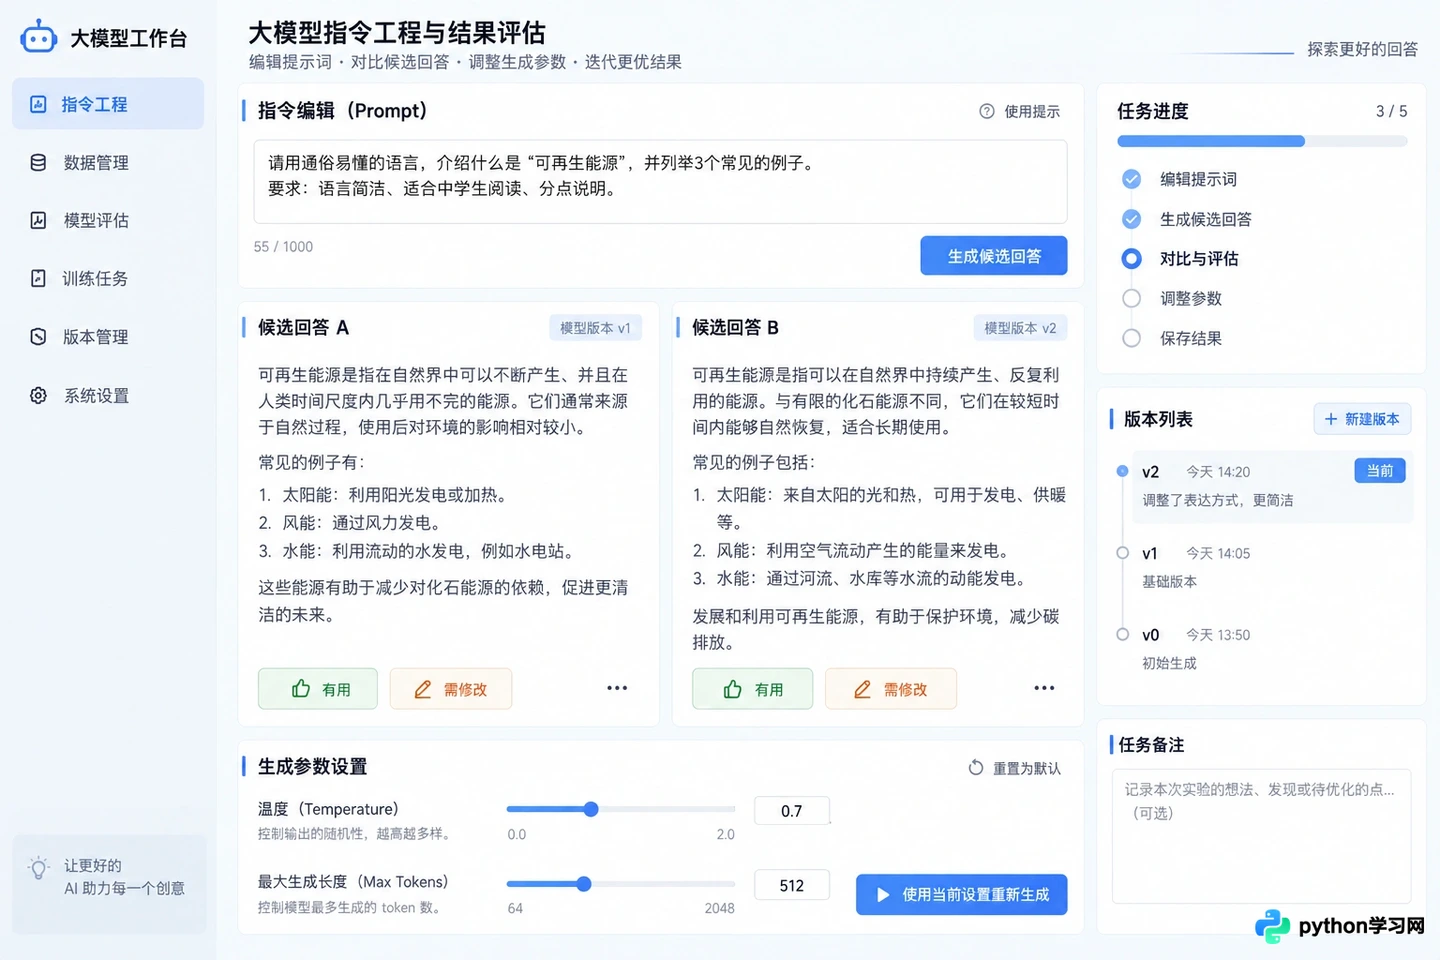Go to 模型评估 in the sidebar
Screen dimensions: 1440x960
108,220
